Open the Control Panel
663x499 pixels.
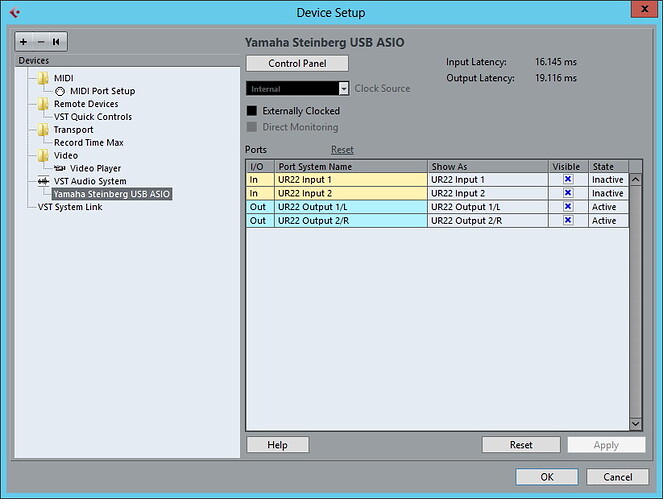click(x=297, y=63)
